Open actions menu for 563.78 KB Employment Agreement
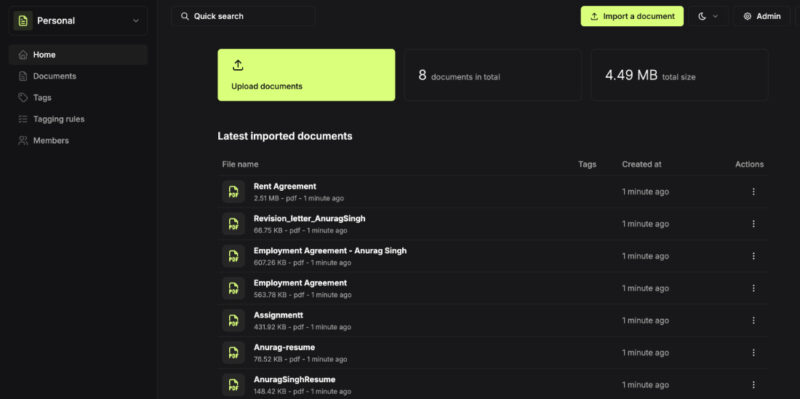 click(753, 288)
